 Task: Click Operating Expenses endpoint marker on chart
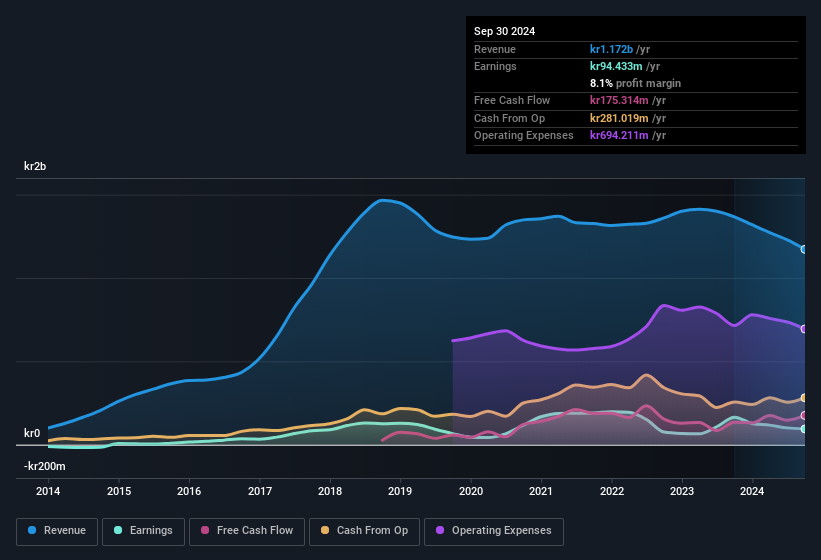click(804, 329)
